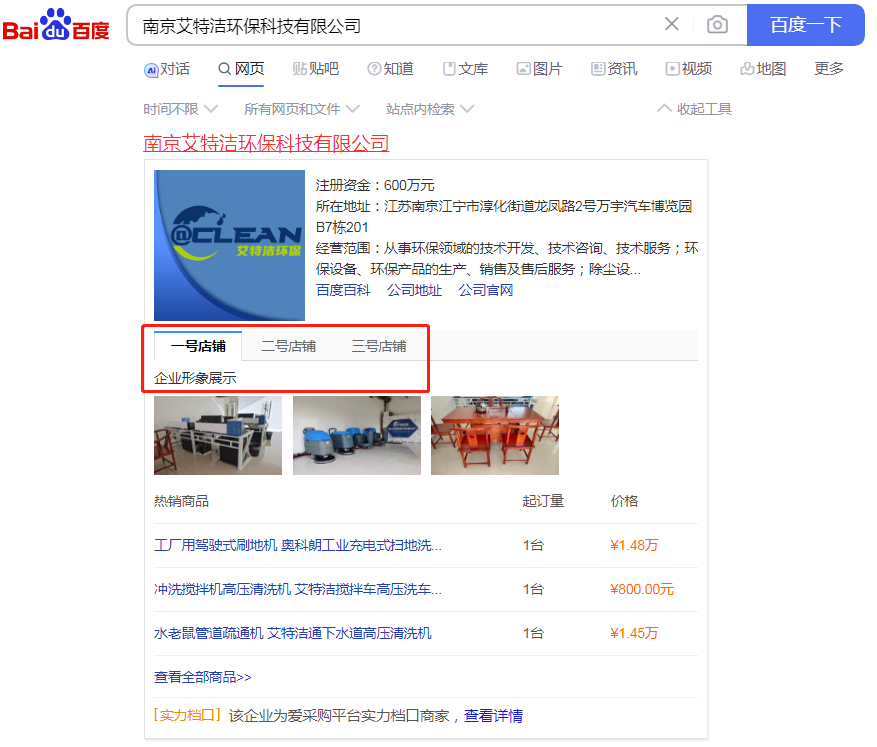877x747 pixels.
Task: Click the 注册资金:600万元 text
Action: 375,185
